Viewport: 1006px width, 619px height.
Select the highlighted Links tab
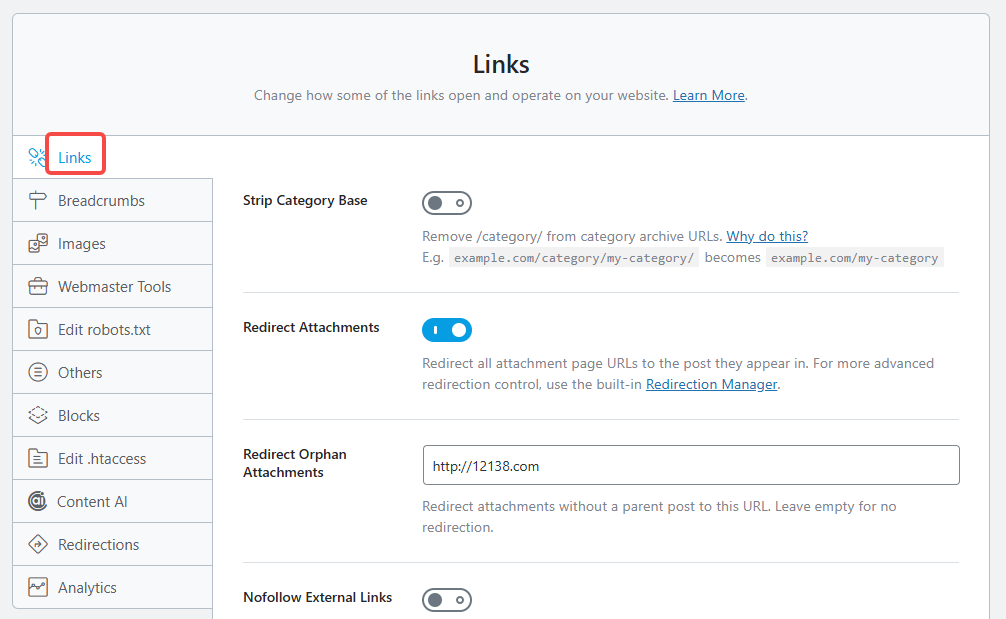coord(73,155)
